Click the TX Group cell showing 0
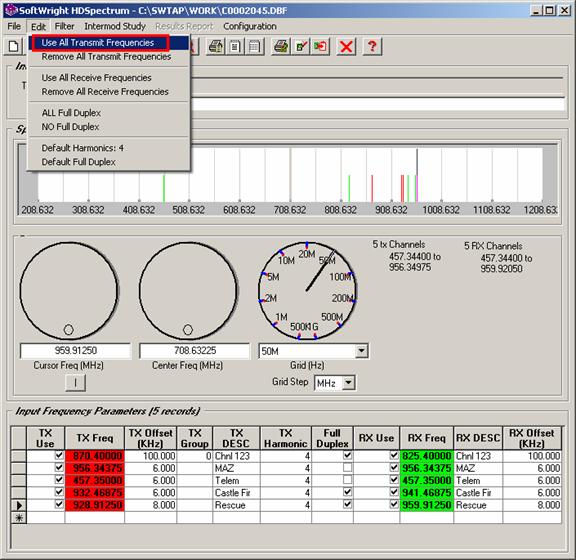Viewport: 576px width, 560px height. coord(195,456)
